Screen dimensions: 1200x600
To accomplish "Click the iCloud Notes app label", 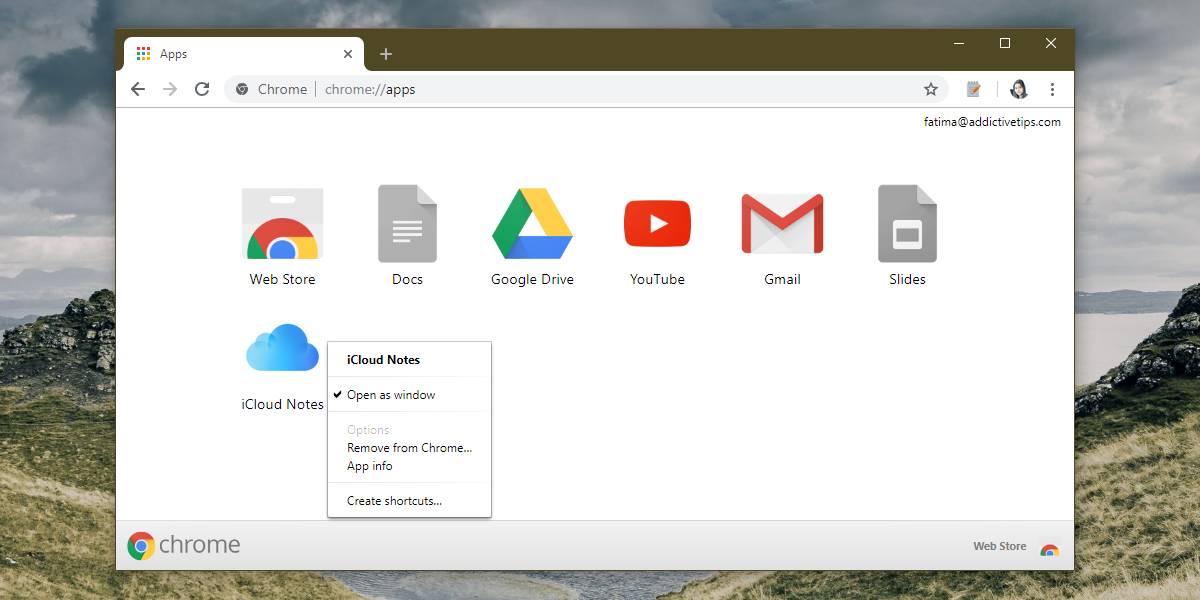I will tap(282, 404).
